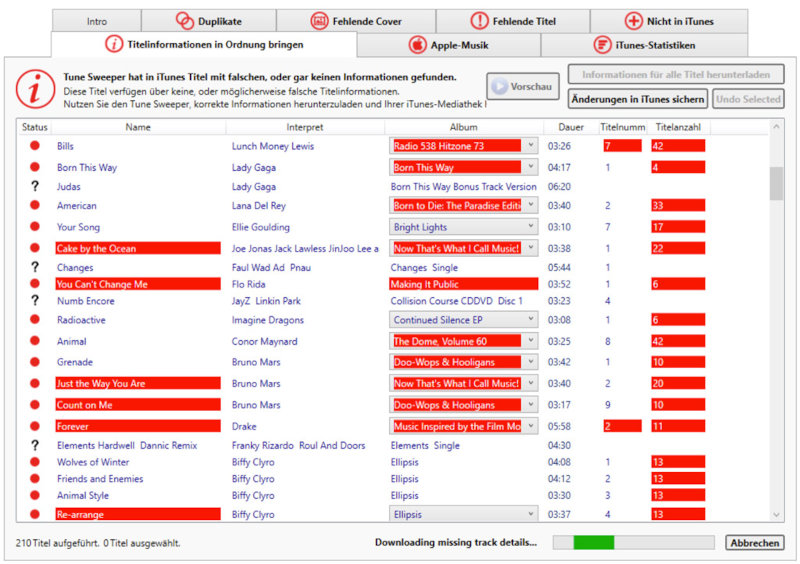Click the Titelanzahl value 33 for American
This screenshot has height=564, width=800.
point(678,205)
